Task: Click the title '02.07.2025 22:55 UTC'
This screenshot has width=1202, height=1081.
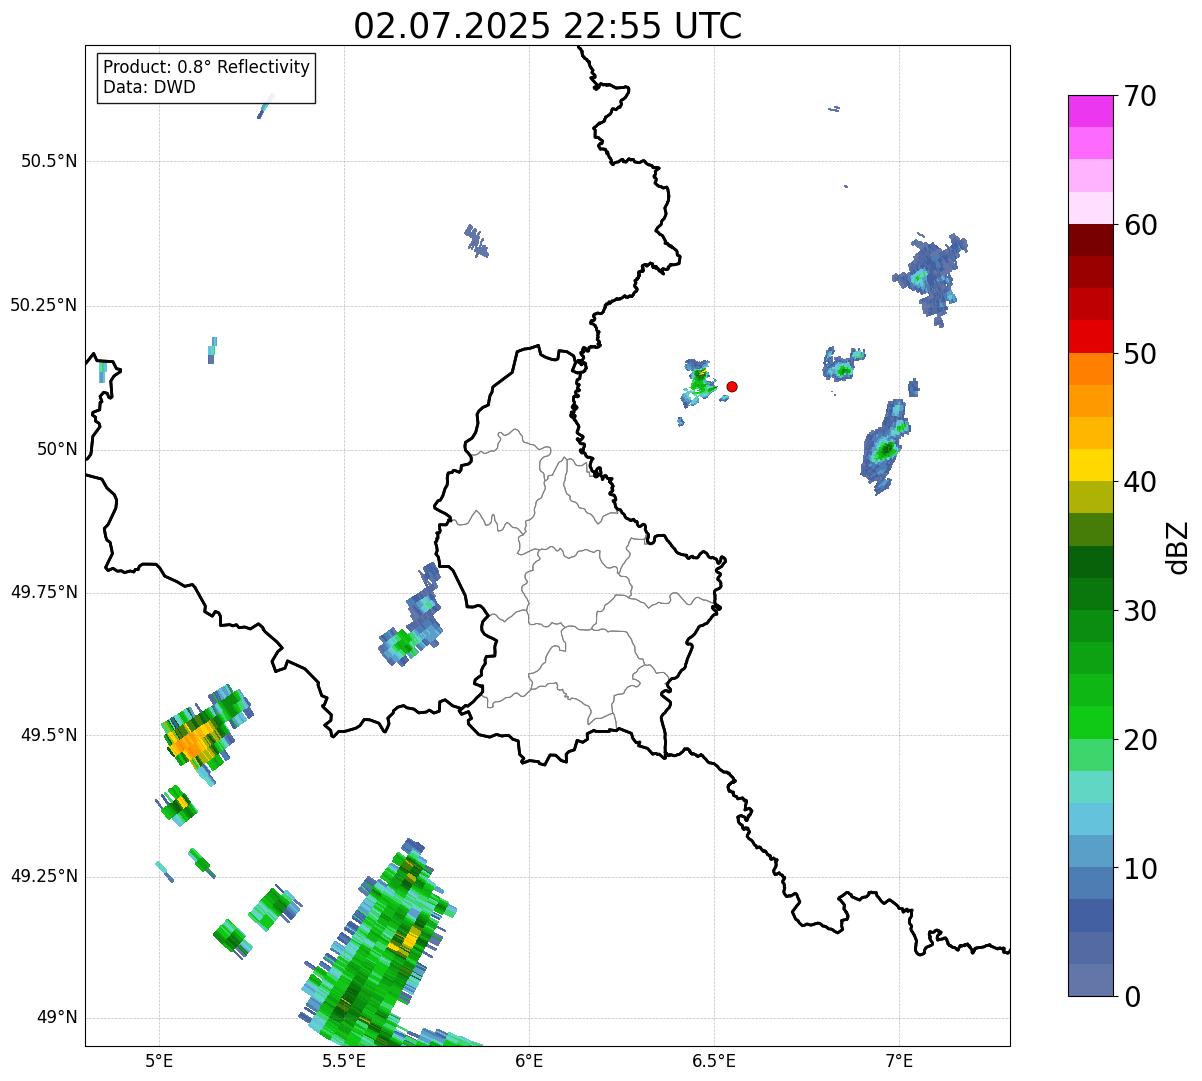Action: click(548, 26)
